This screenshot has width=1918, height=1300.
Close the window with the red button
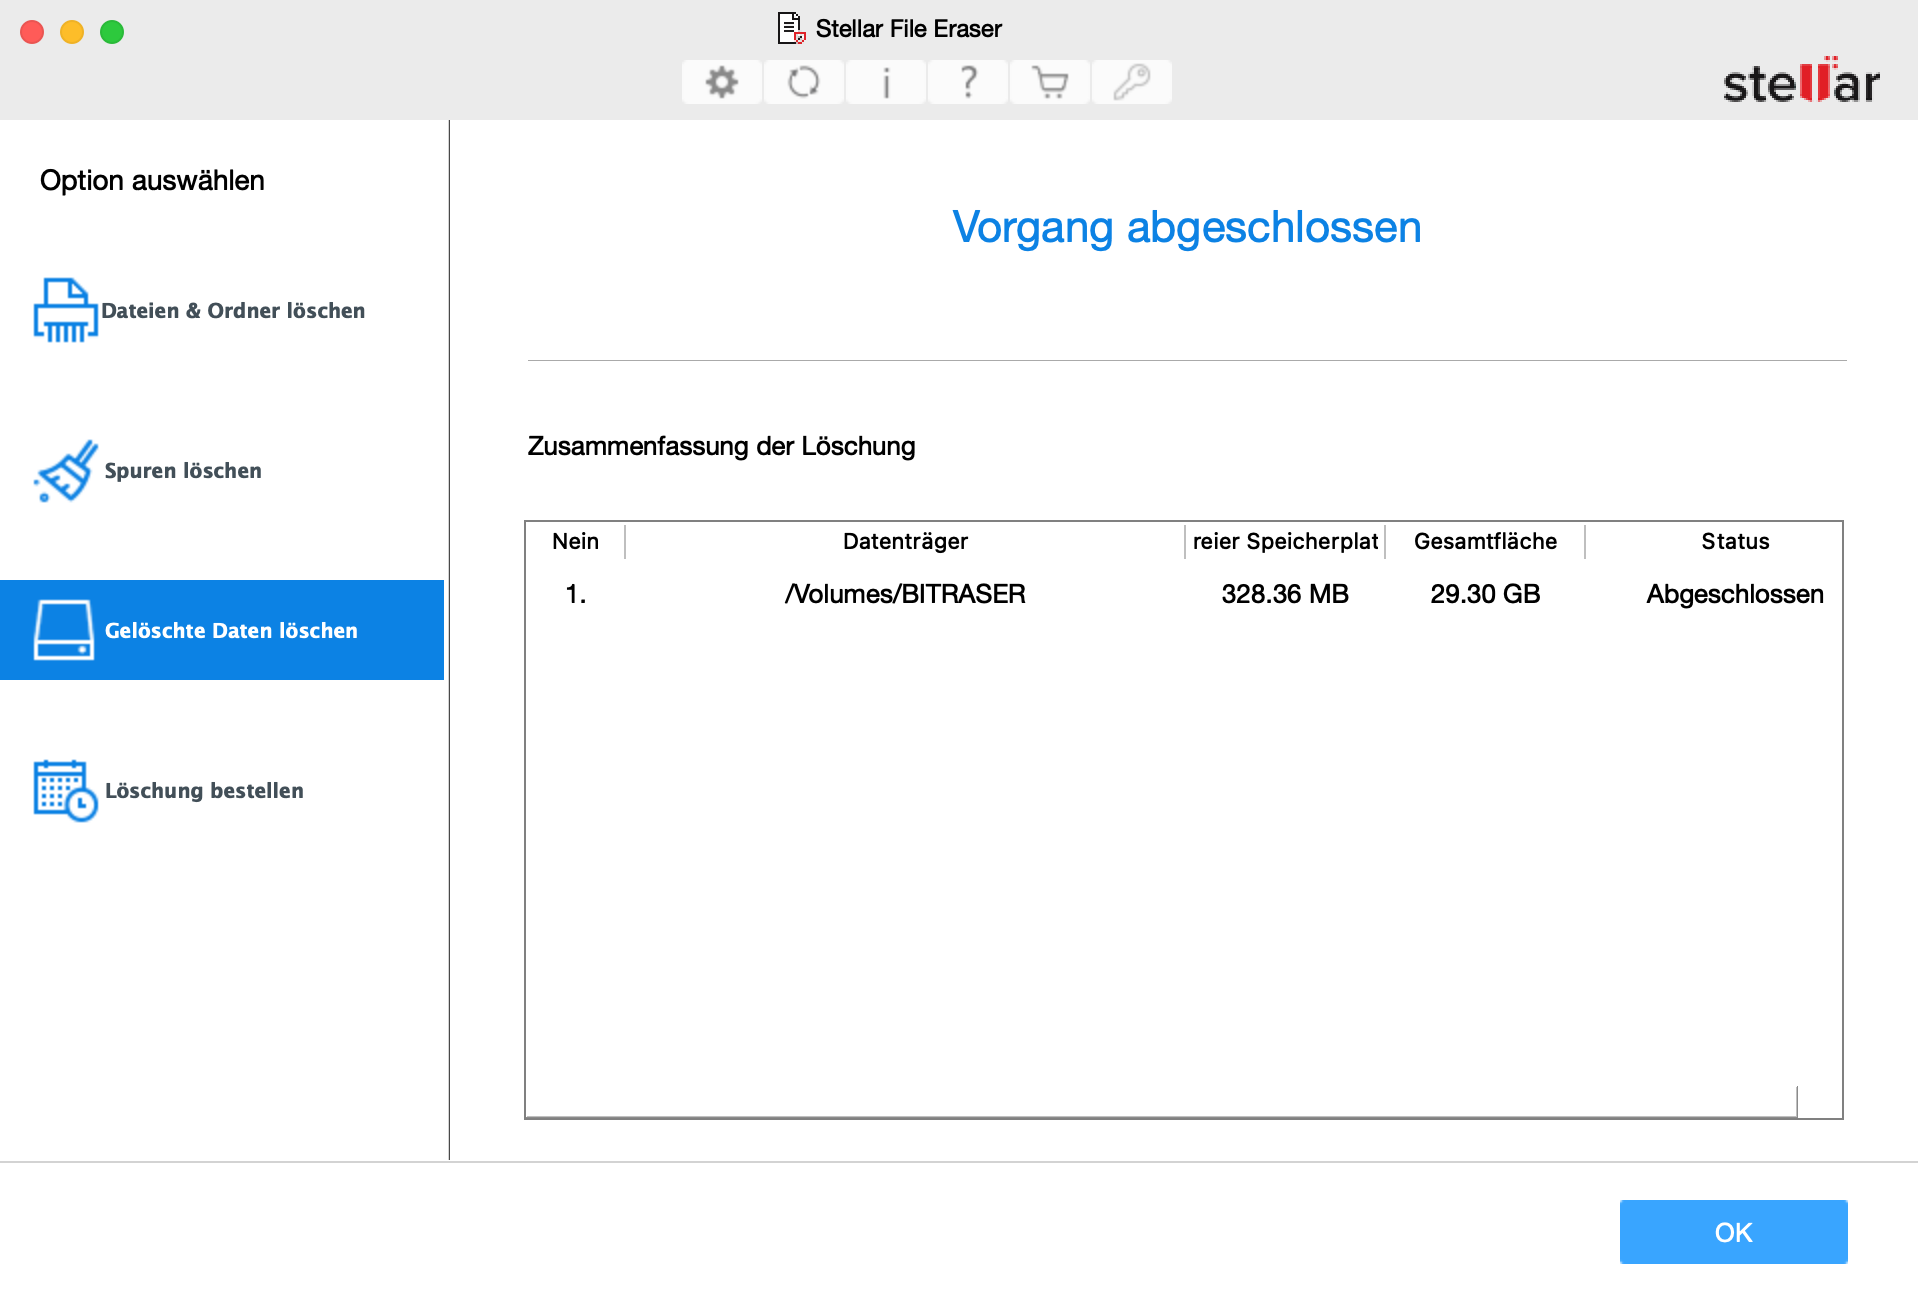[32, 32]
